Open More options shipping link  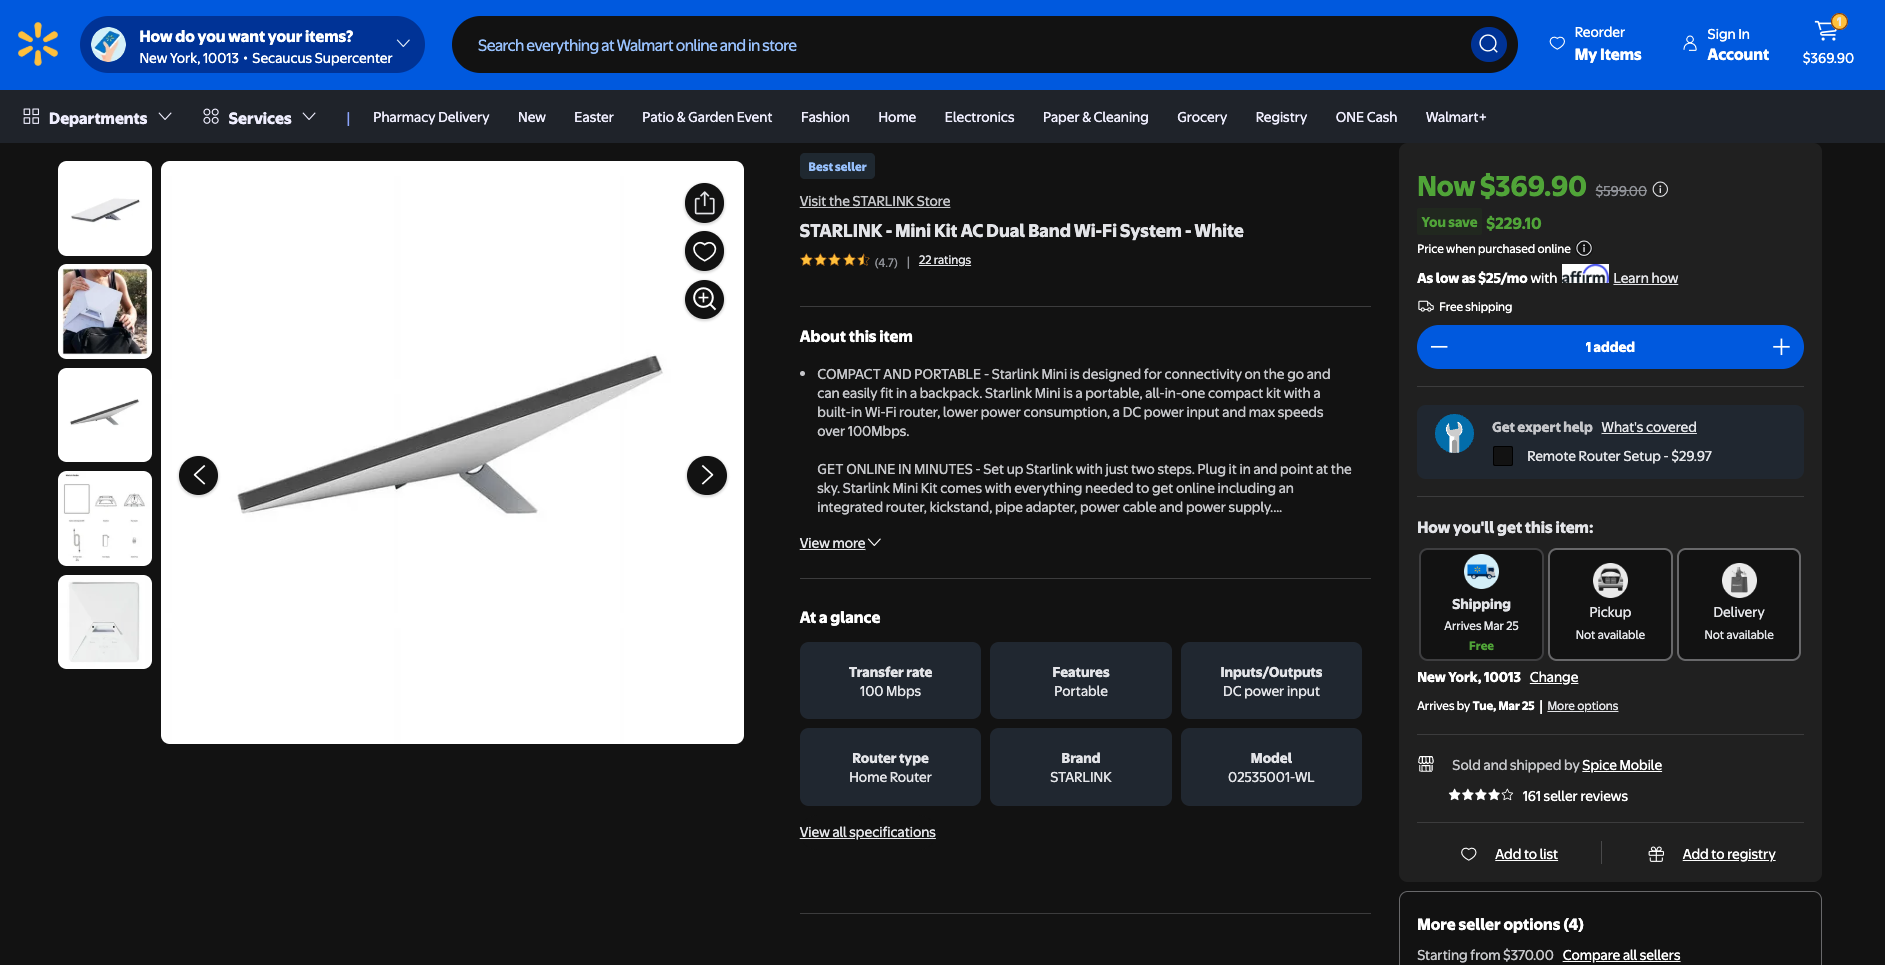(1582, 706)
